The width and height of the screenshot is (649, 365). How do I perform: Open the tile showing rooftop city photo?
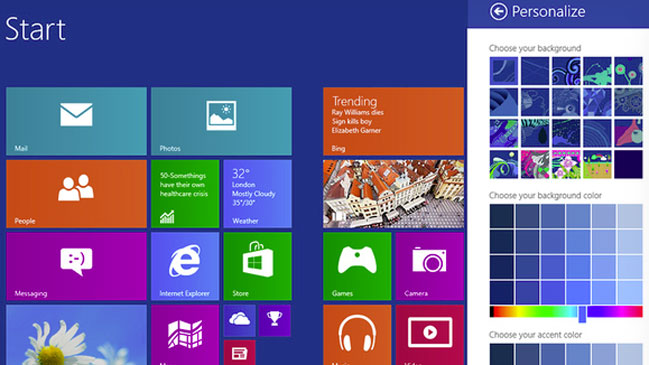(x=393, y=194)
